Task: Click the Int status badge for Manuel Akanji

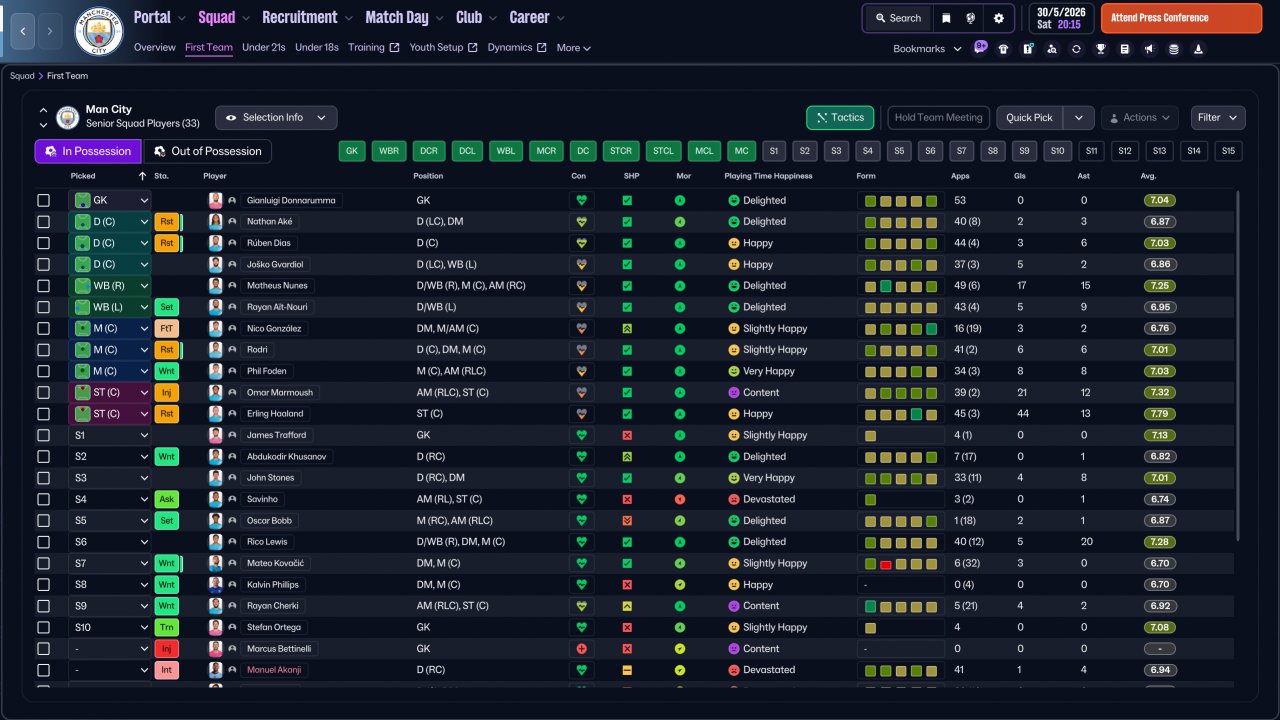Action: pyautogui.click(x=167, y=670)
